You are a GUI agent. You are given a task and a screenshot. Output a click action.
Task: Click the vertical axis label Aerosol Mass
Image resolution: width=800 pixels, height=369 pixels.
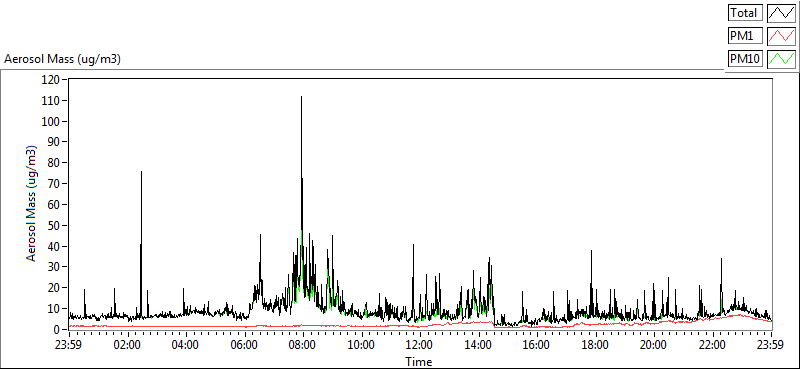coord(32,204)
